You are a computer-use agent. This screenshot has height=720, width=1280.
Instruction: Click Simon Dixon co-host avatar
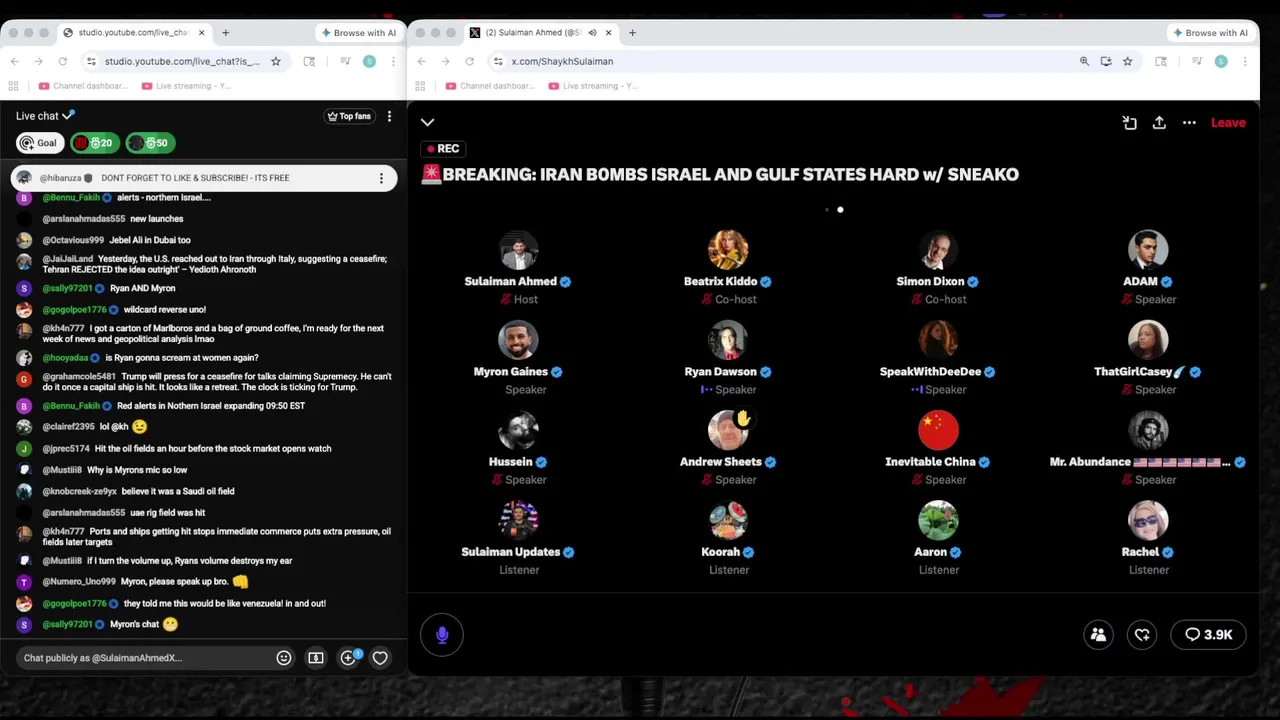click(x=938, y=250)
